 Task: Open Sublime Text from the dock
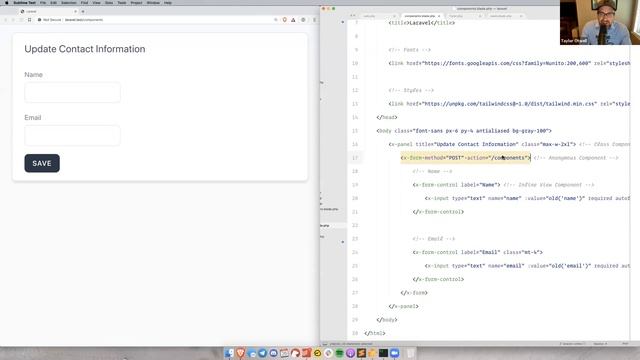pos(361,353)
